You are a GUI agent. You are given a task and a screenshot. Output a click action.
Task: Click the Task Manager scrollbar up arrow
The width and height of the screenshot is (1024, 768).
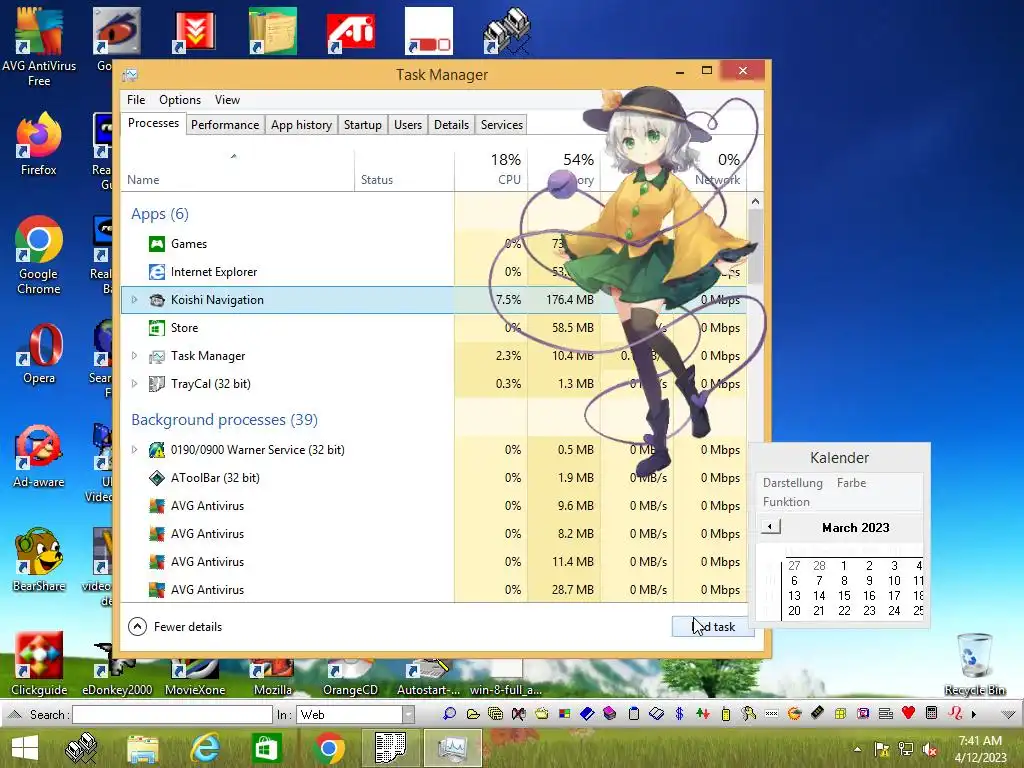coord(755,202)
